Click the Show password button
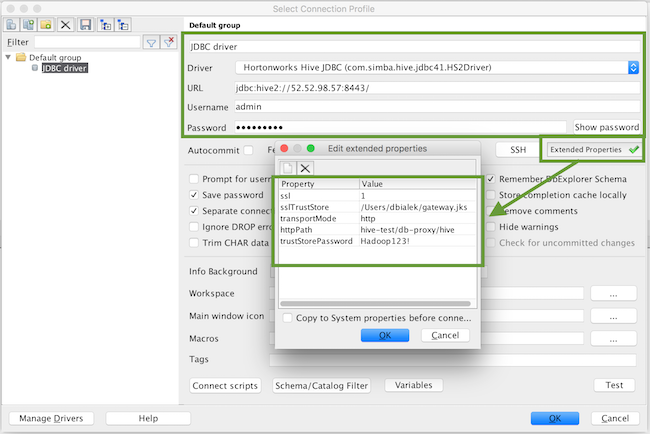Screen dimensions: 650x434 606,127
